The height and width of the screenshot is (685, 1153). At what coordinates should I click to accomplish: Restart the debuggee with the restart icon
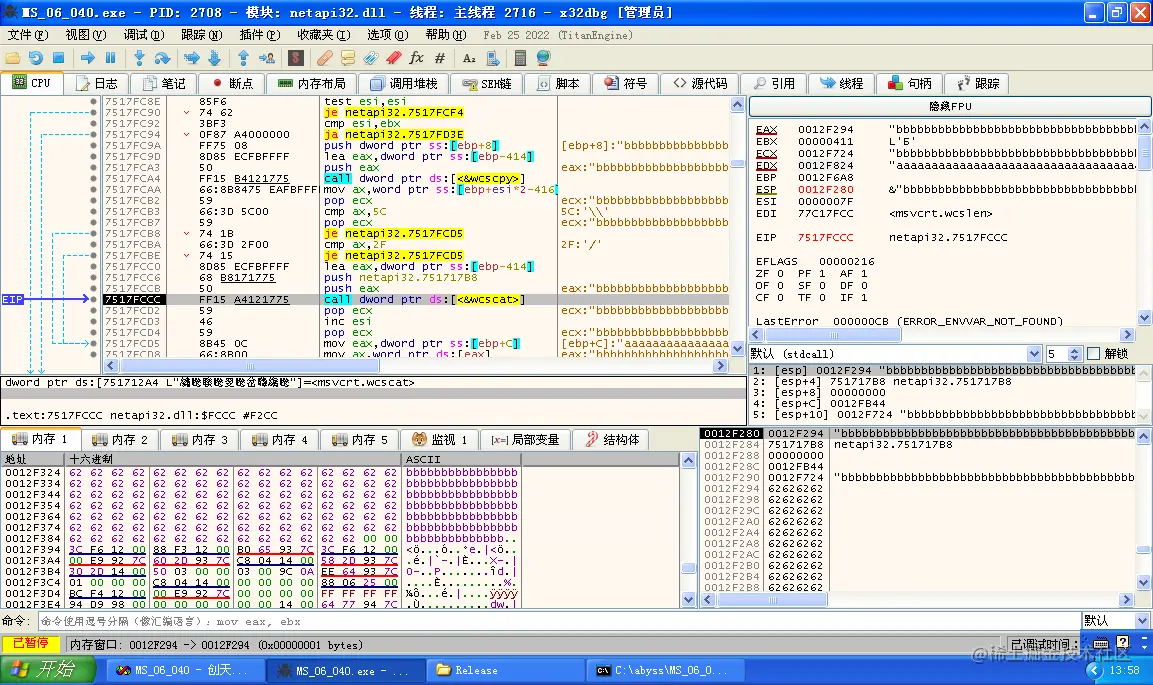(35, 58)
